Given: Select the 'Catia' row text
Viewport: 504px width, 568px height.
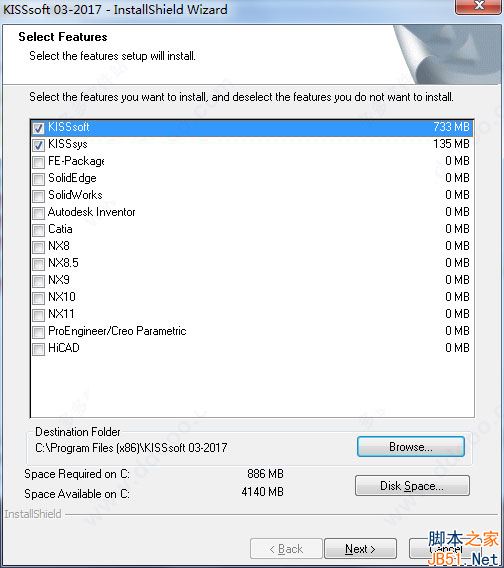Looking at the screenshot, I should pyautogui.click(x=60, y=229).
